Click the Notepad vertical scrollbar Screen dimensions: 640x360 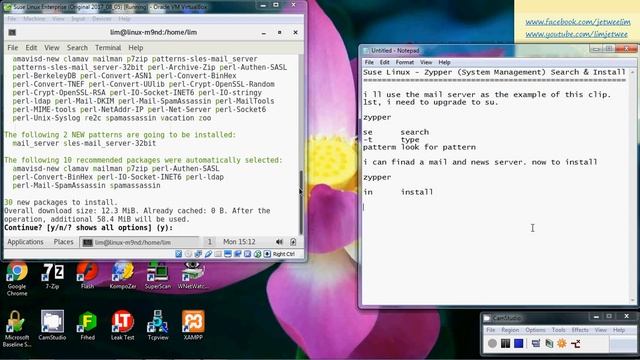633,186
